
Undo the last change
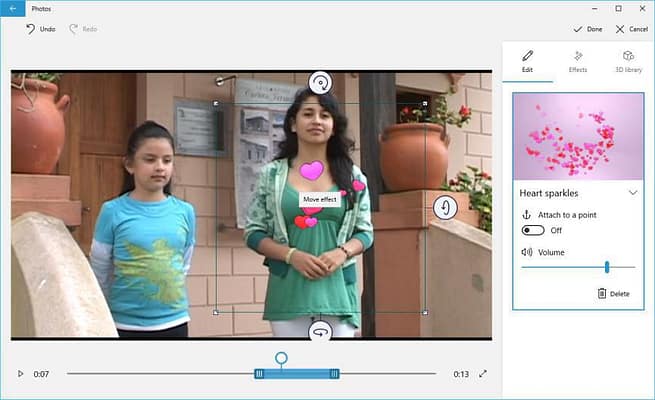pyautogui.click(x=41, y=29)
